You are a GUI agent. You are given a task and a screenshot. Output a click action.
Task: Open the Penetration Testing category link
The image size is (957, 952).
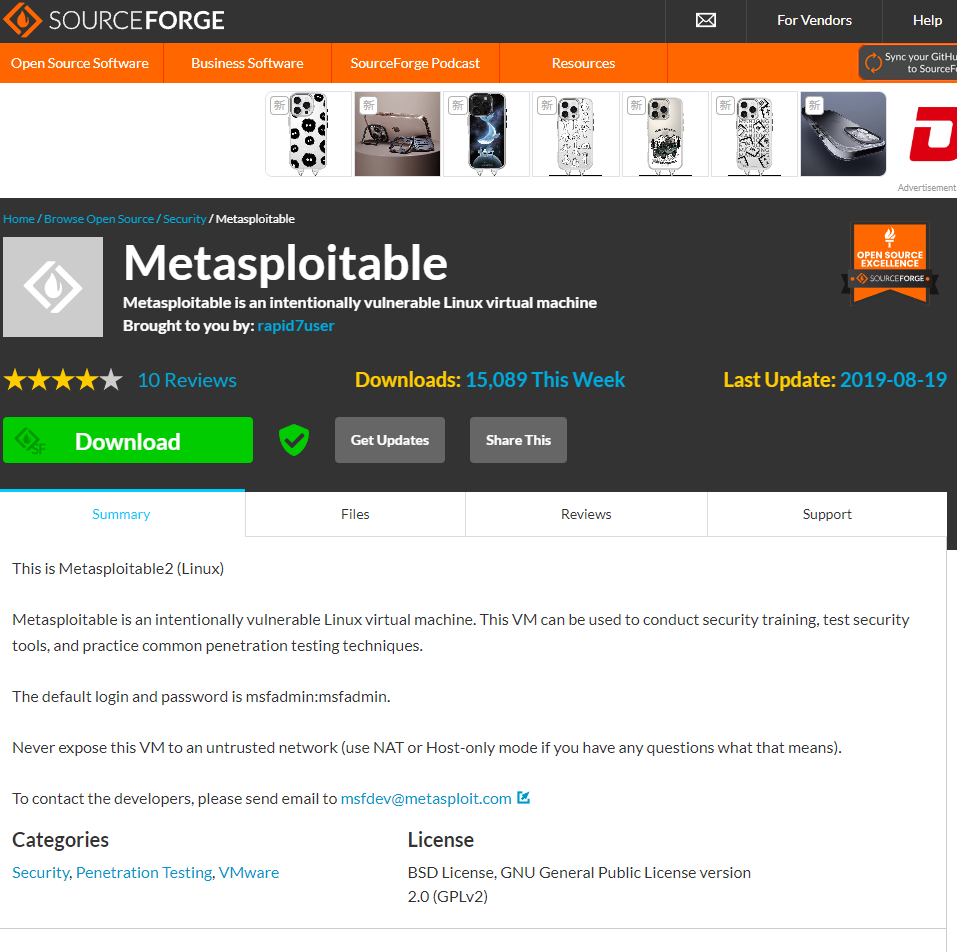[x=144, y=873]
